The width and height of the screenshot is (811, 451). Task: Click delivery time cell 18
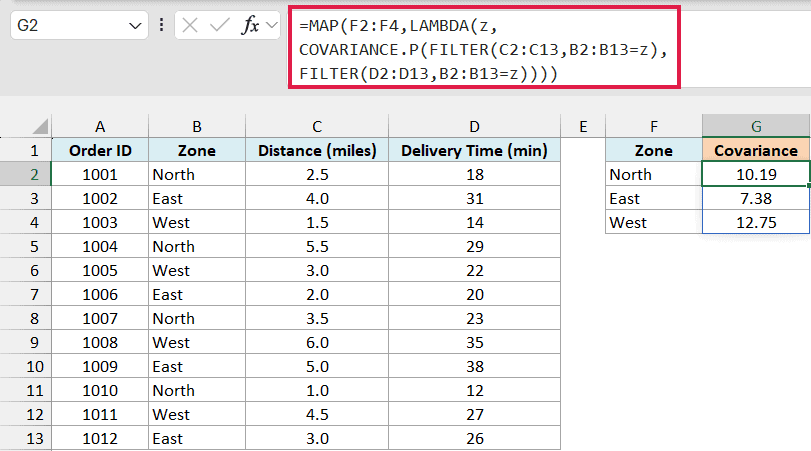pyautogui.click(x=474, y=174)
